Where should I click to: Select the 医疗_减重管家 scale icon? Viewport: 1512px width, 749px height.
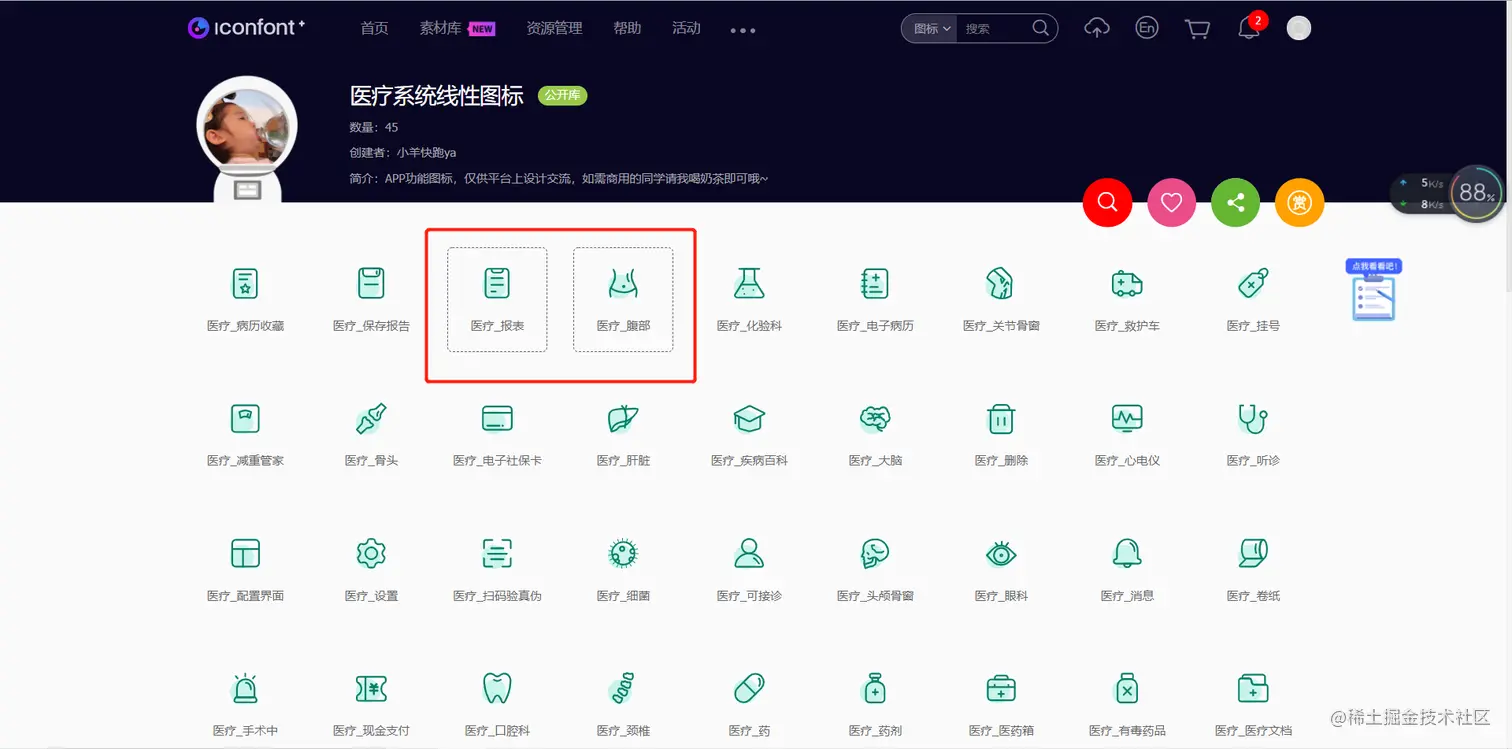[245, 419]
